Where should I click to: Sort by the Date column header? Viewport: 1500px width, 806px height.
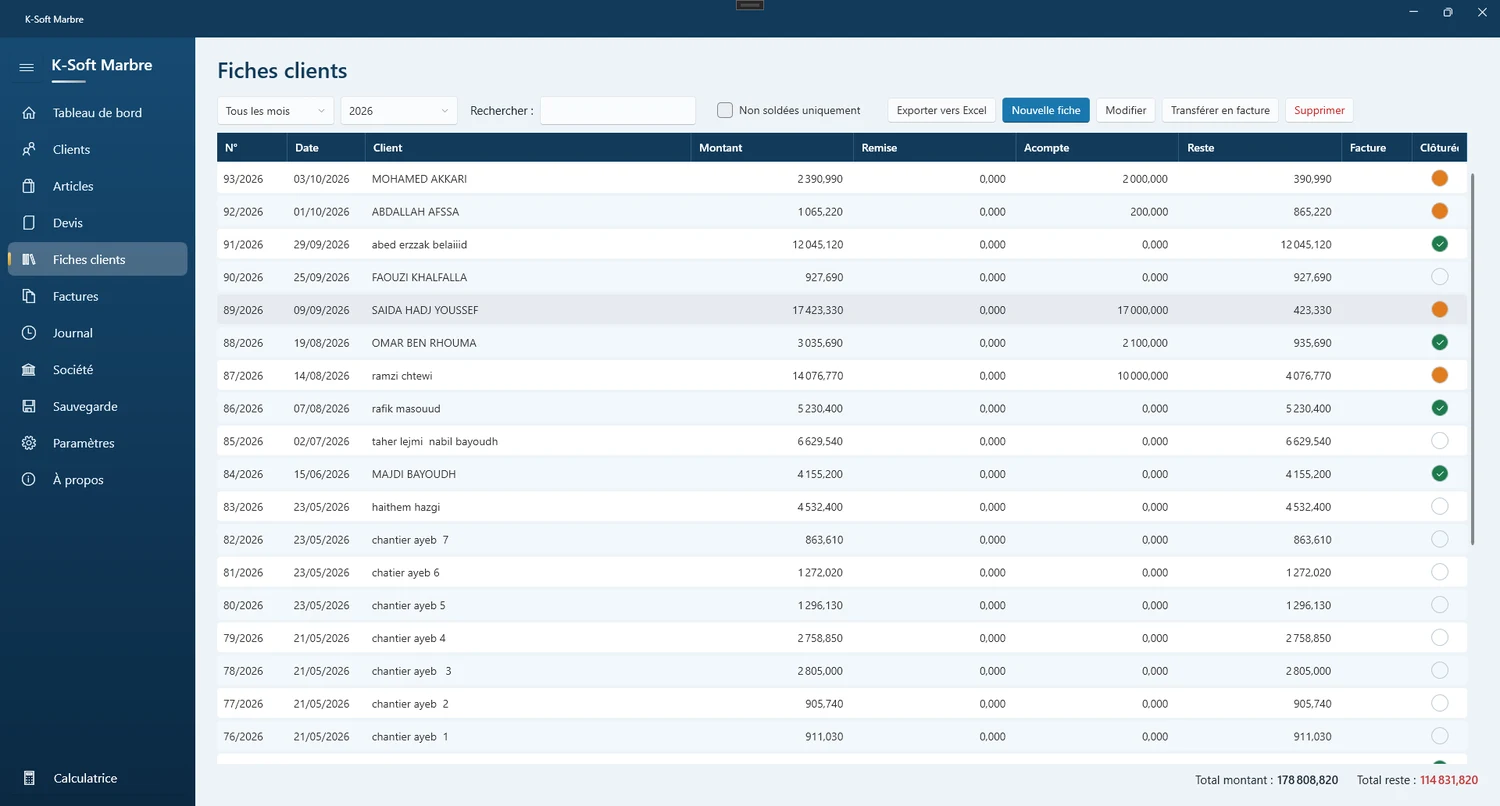326,148
